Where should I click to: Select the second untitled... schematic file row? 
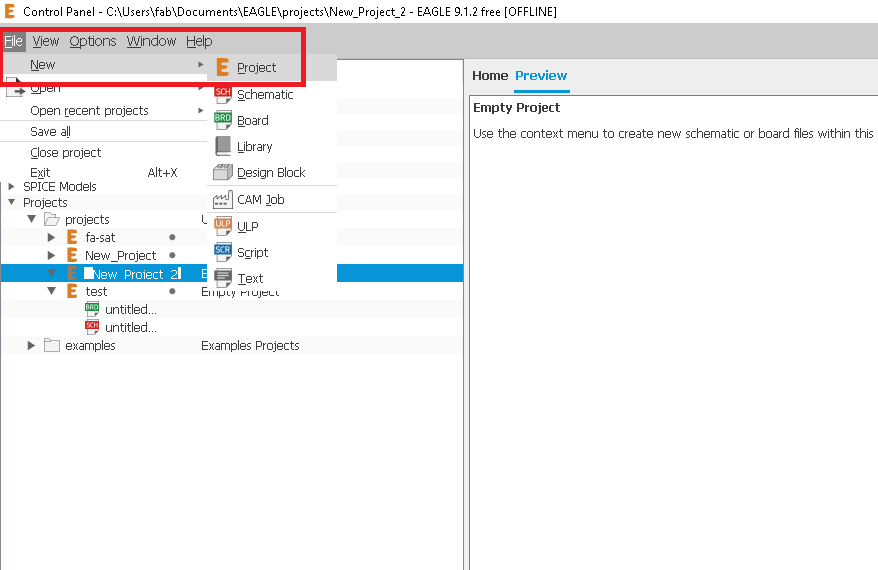point(130,327)
